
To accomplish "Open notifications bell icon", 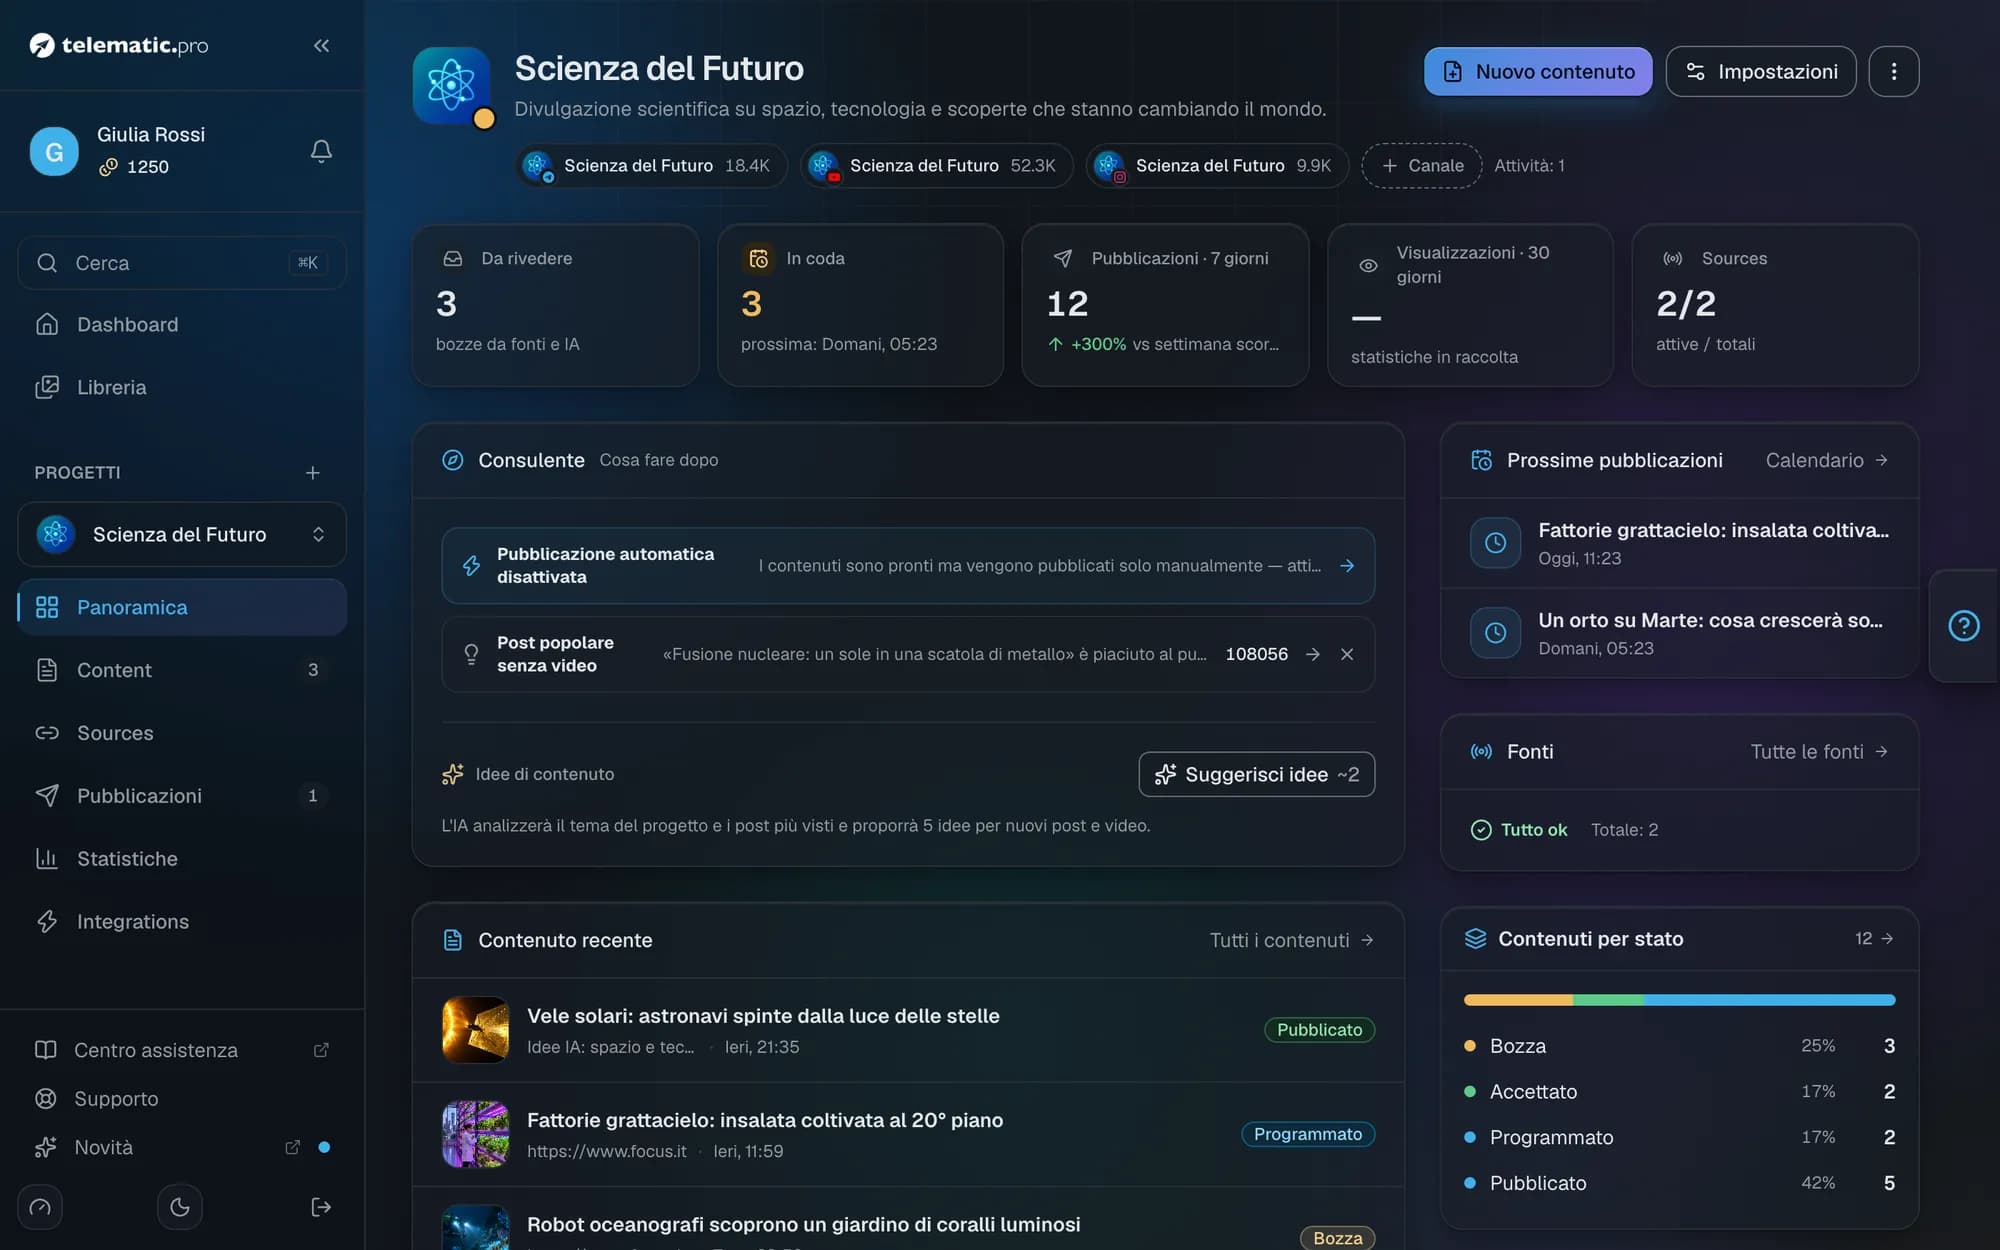I will coord(321,151).
